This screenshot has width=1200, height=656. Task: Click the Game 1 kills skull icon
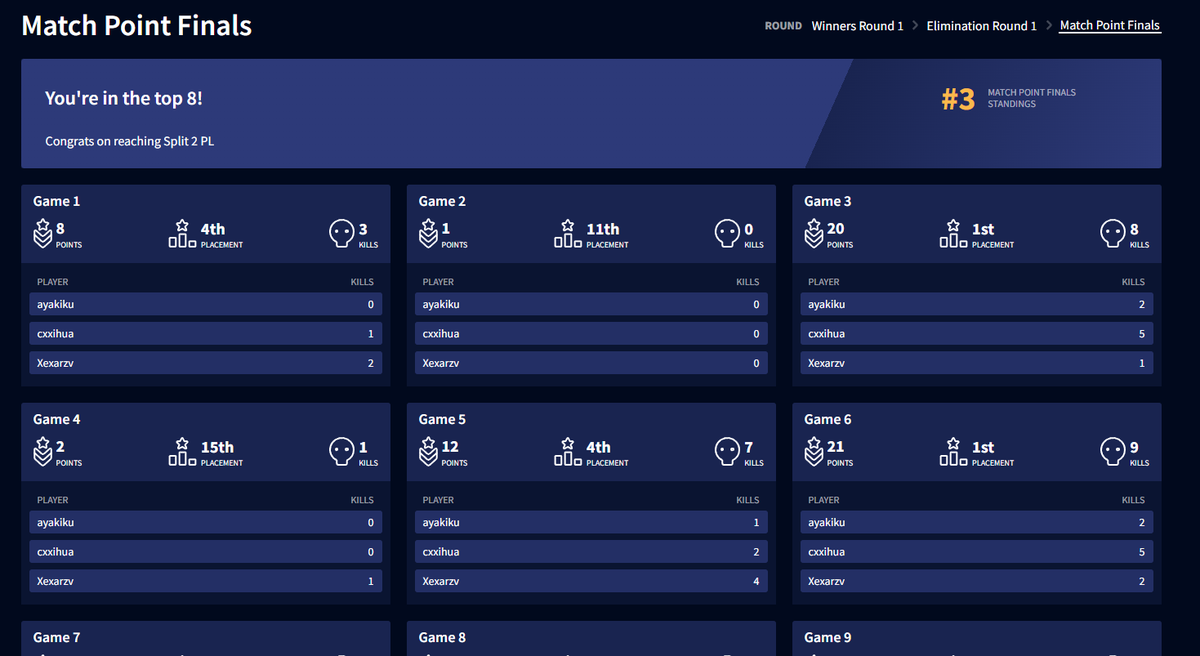pos(342,234)
